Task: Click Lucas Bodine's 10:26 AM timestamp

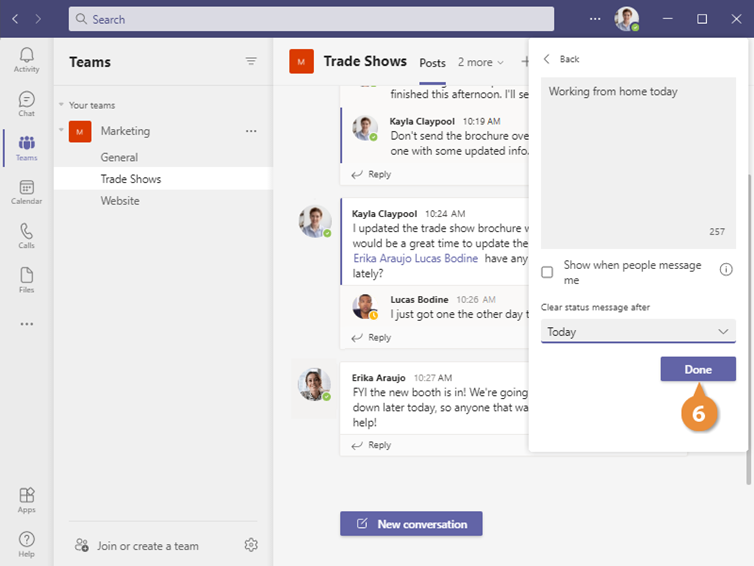Action: pos(476,300)
